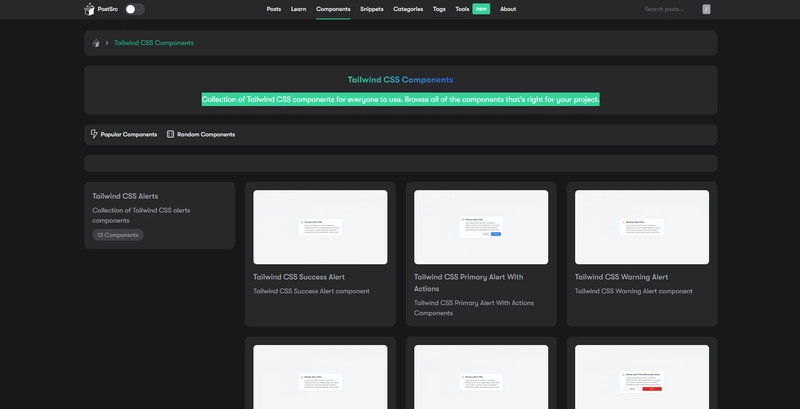
Task: Open the Learn menu item
Action: click(298, 9)
